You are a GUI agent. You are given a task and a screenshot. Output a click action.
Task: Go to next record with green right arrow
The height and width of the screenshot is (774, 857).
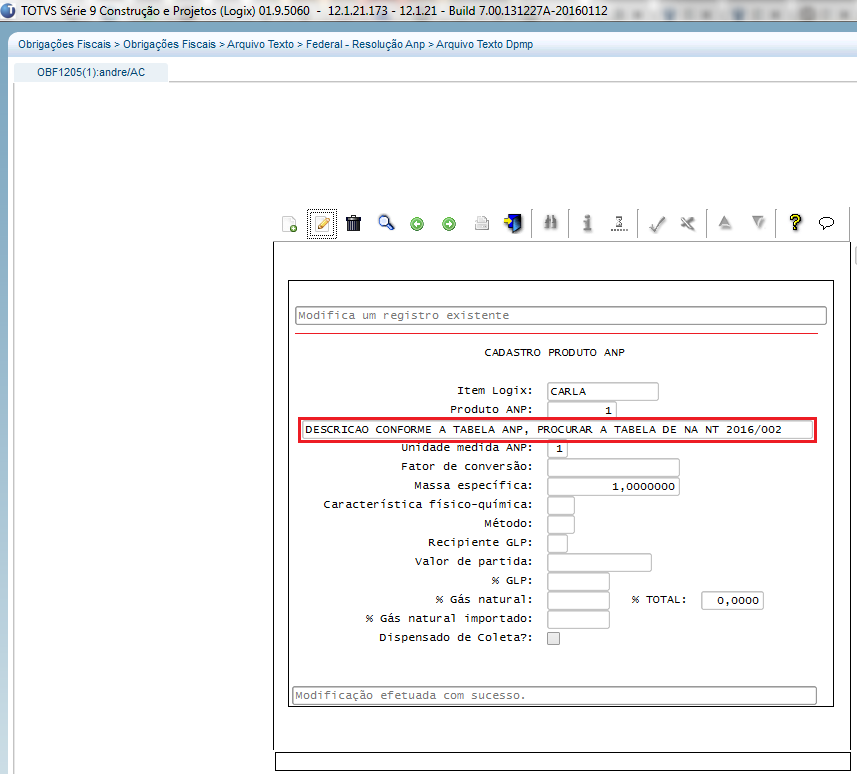click(449, 224)
